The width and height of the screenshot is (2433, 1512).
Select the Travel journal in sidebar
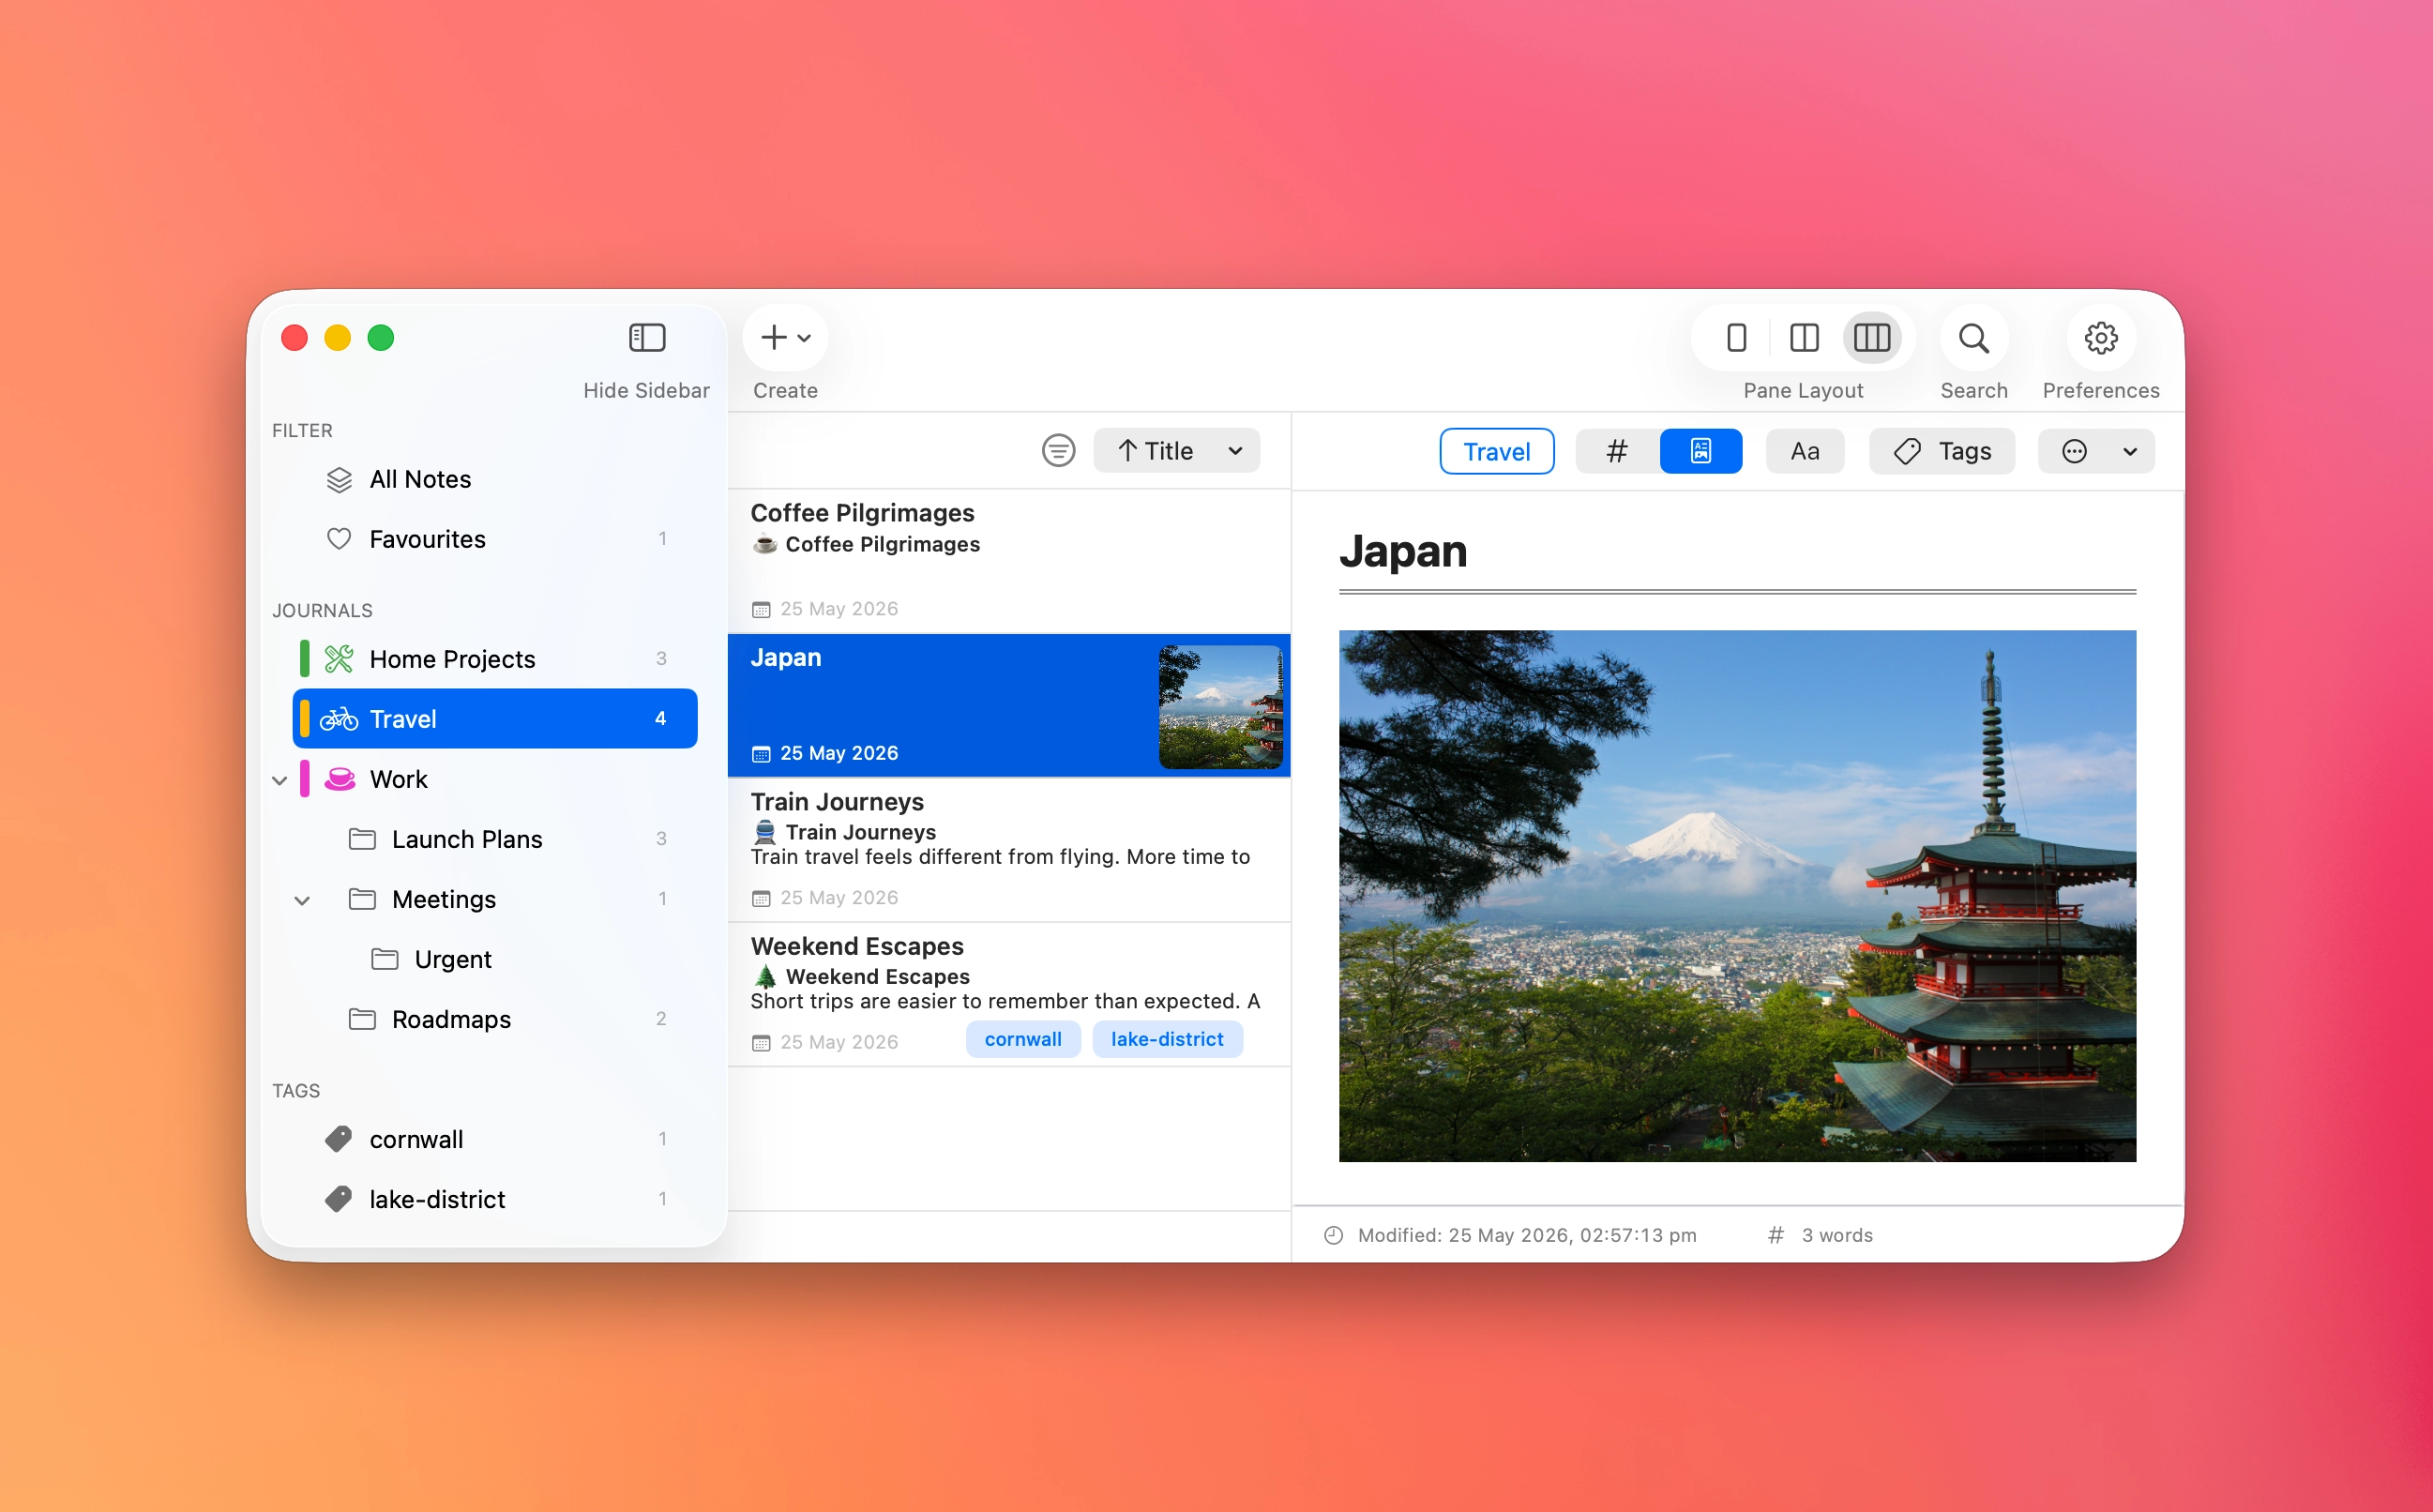click(495, 719)
